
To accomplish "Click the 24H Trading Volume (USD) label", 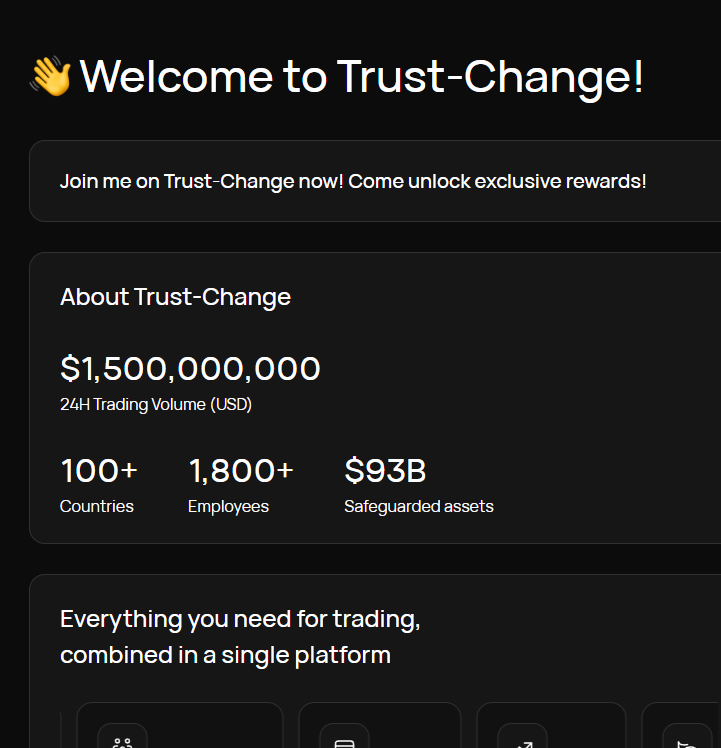I will [156, 405].
